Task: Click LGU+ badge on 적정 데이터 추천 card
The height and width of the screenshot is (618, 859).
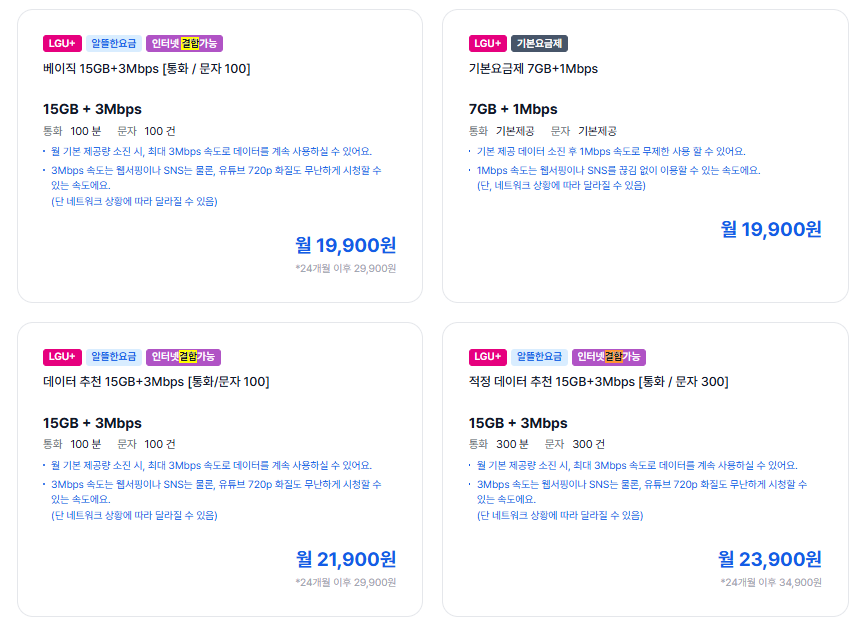Action: coord(487,357)
